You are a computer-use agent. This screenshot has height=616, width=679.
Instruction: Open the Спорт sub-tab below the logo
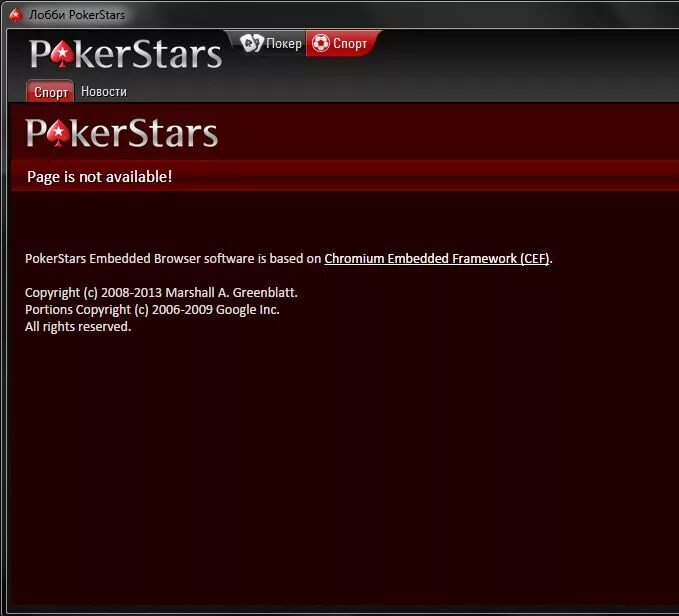(51, 92)
